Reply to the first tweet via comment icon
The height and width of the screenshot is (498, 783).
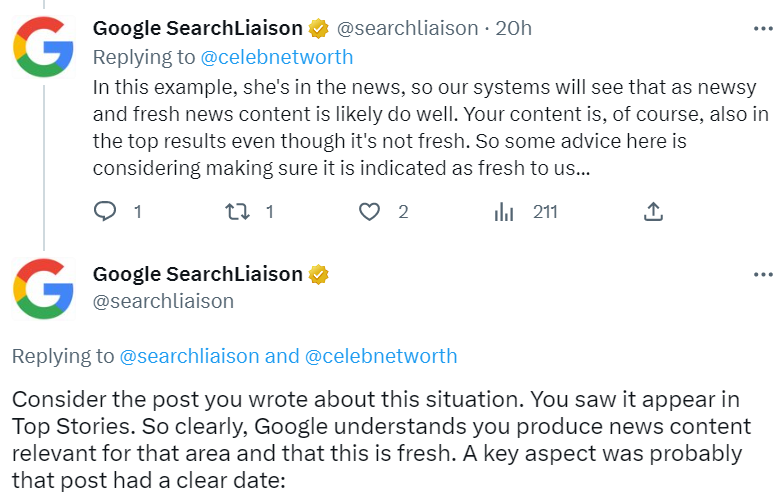[106, 211]
